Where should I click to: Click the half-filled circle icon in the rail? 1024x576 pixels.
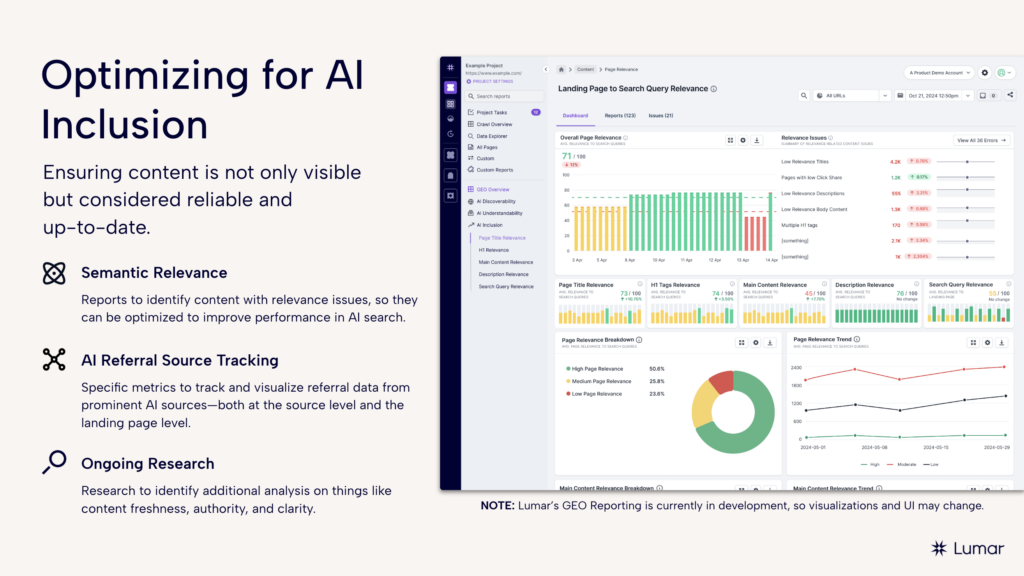coord(450,119)
